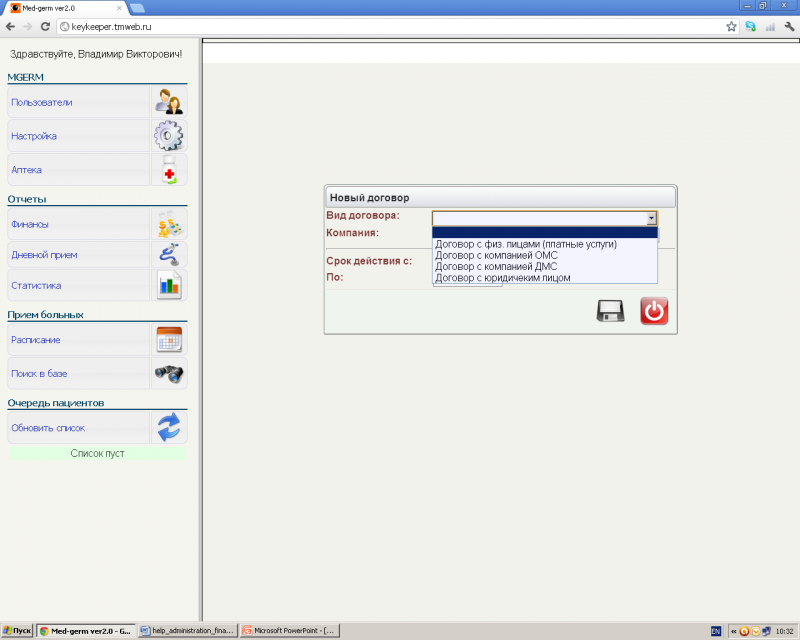800x640 pixels.
Task: Pick 'Договор с компанией ДМС' from list
Action: coord(496,266)
